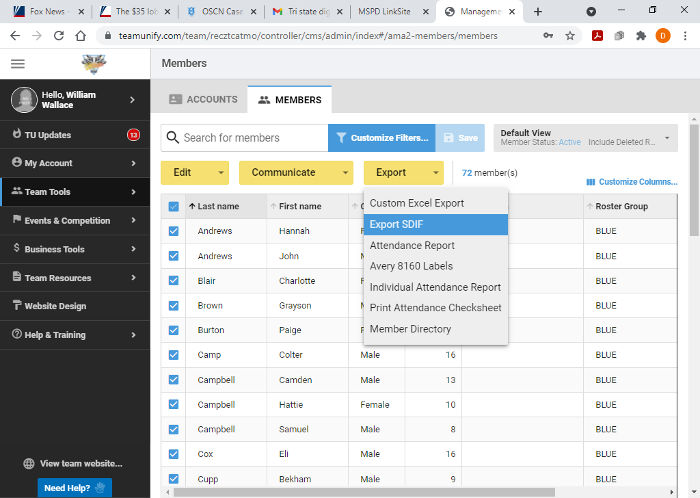Click the search magnifier icon
Image resolution: width=700 pixels, height=498 pixels.
click(x=172, y=138)
